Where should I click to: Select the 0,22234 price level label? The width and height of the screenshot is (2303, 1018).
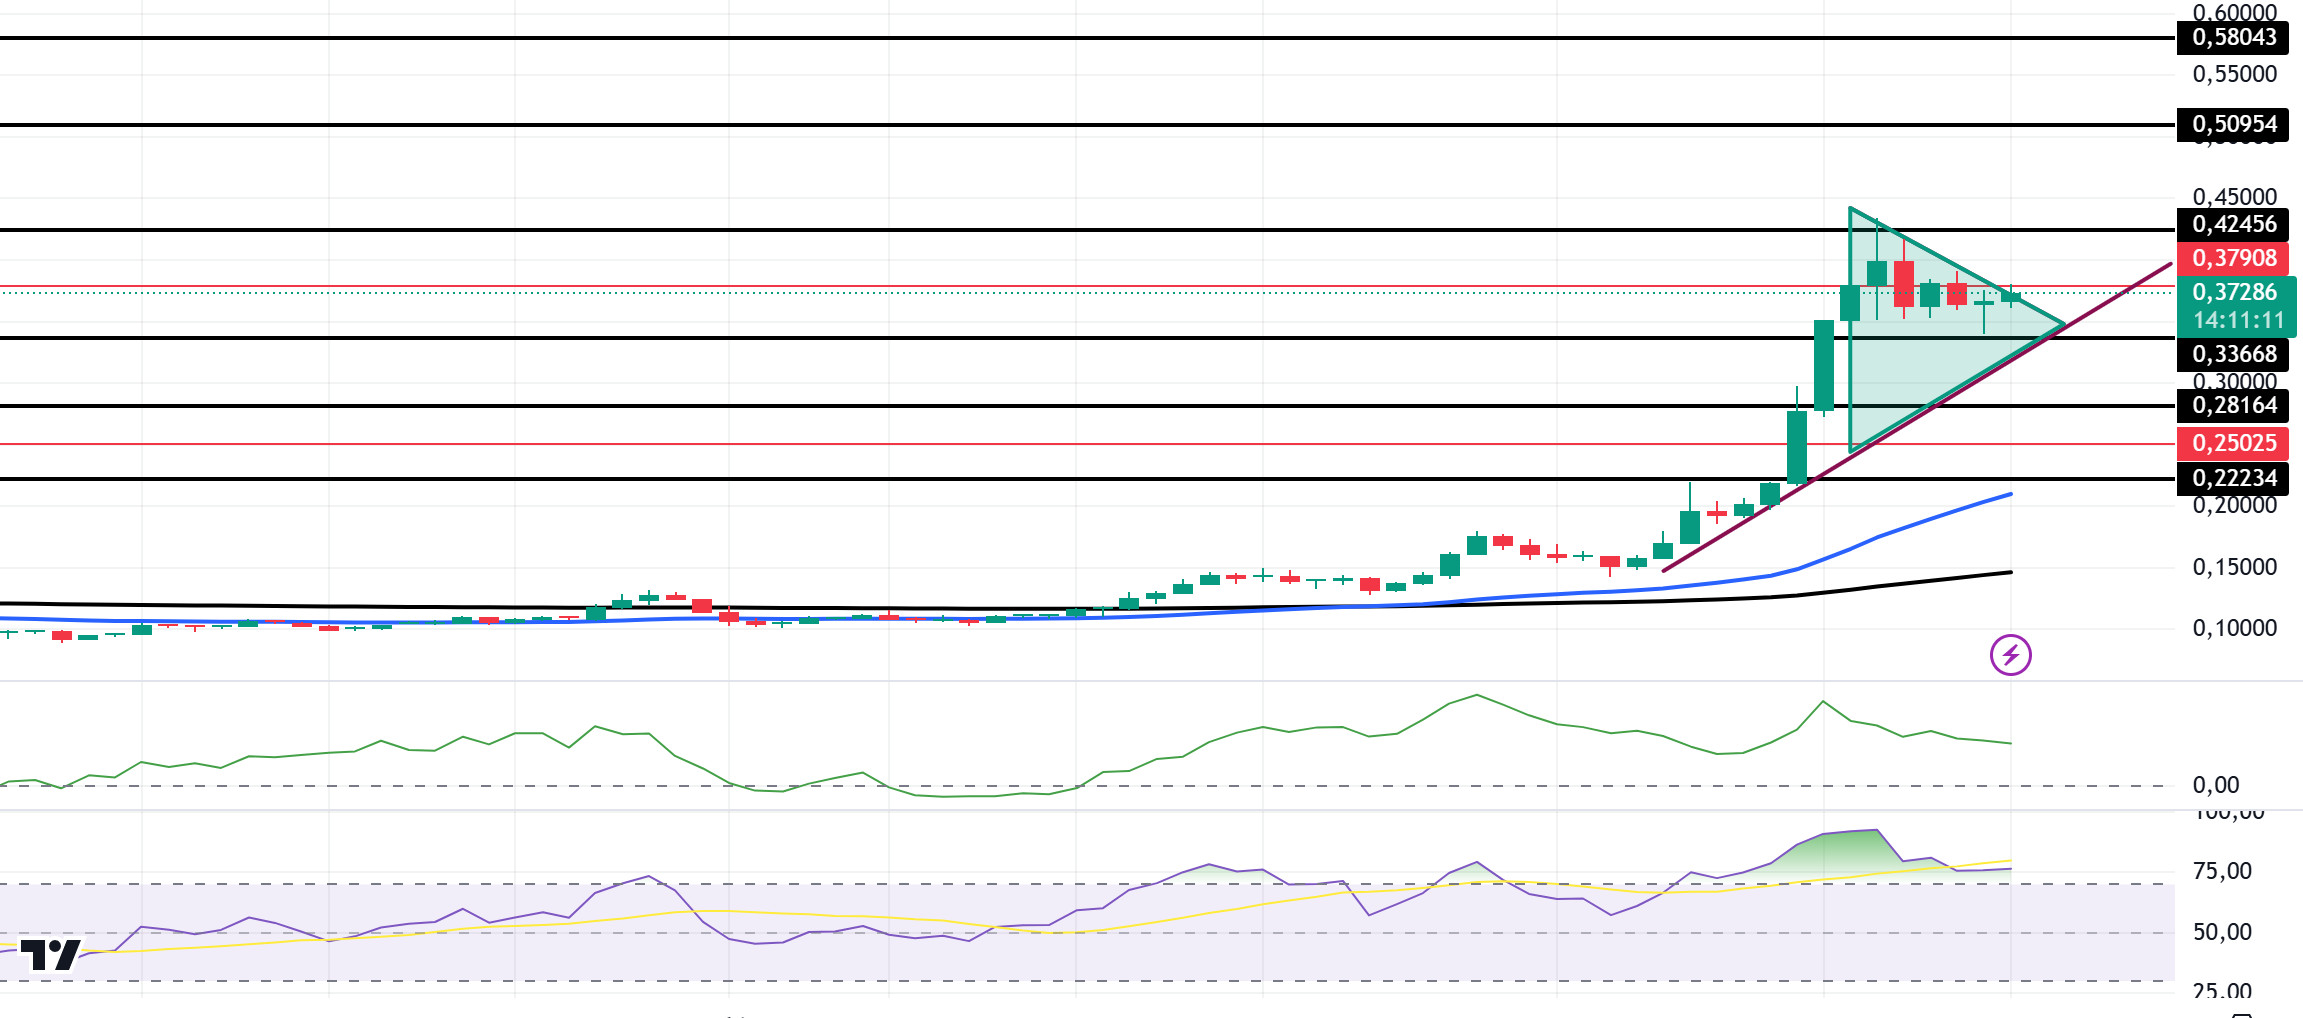pyautogui.click(x=2233, y=479)
